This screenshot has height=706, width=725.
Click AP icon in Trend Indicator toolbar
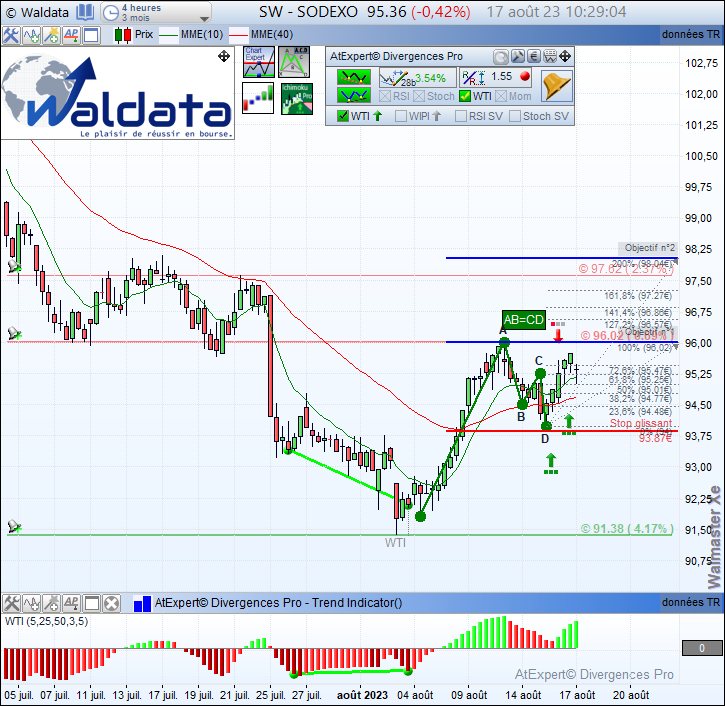(x=71, y=603)
